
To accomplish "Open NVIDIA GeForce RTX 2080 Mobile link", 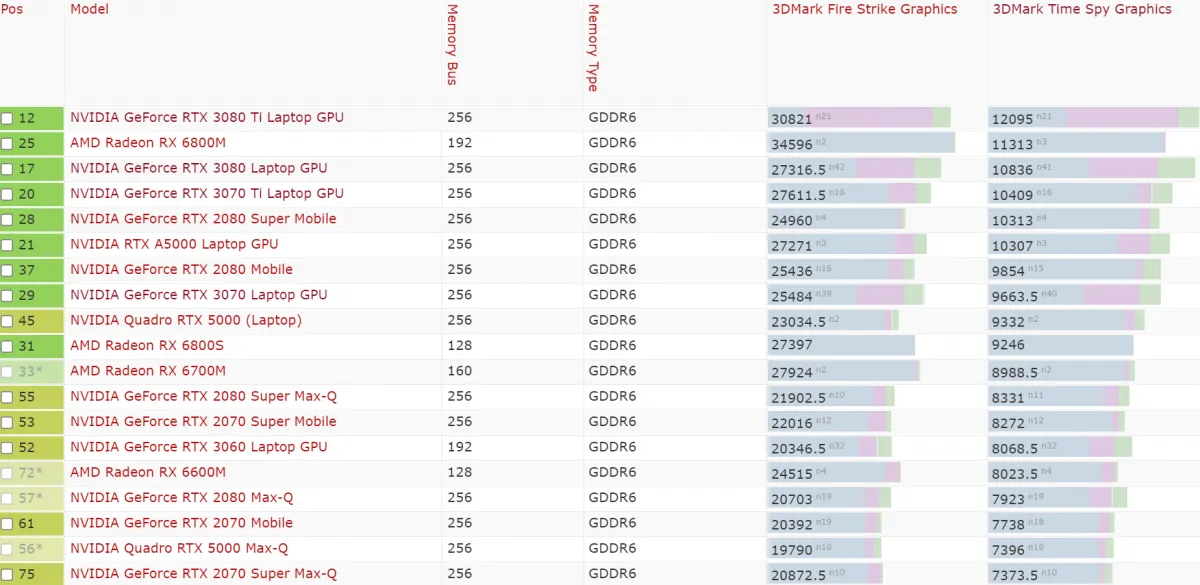I will pos(182,269).
